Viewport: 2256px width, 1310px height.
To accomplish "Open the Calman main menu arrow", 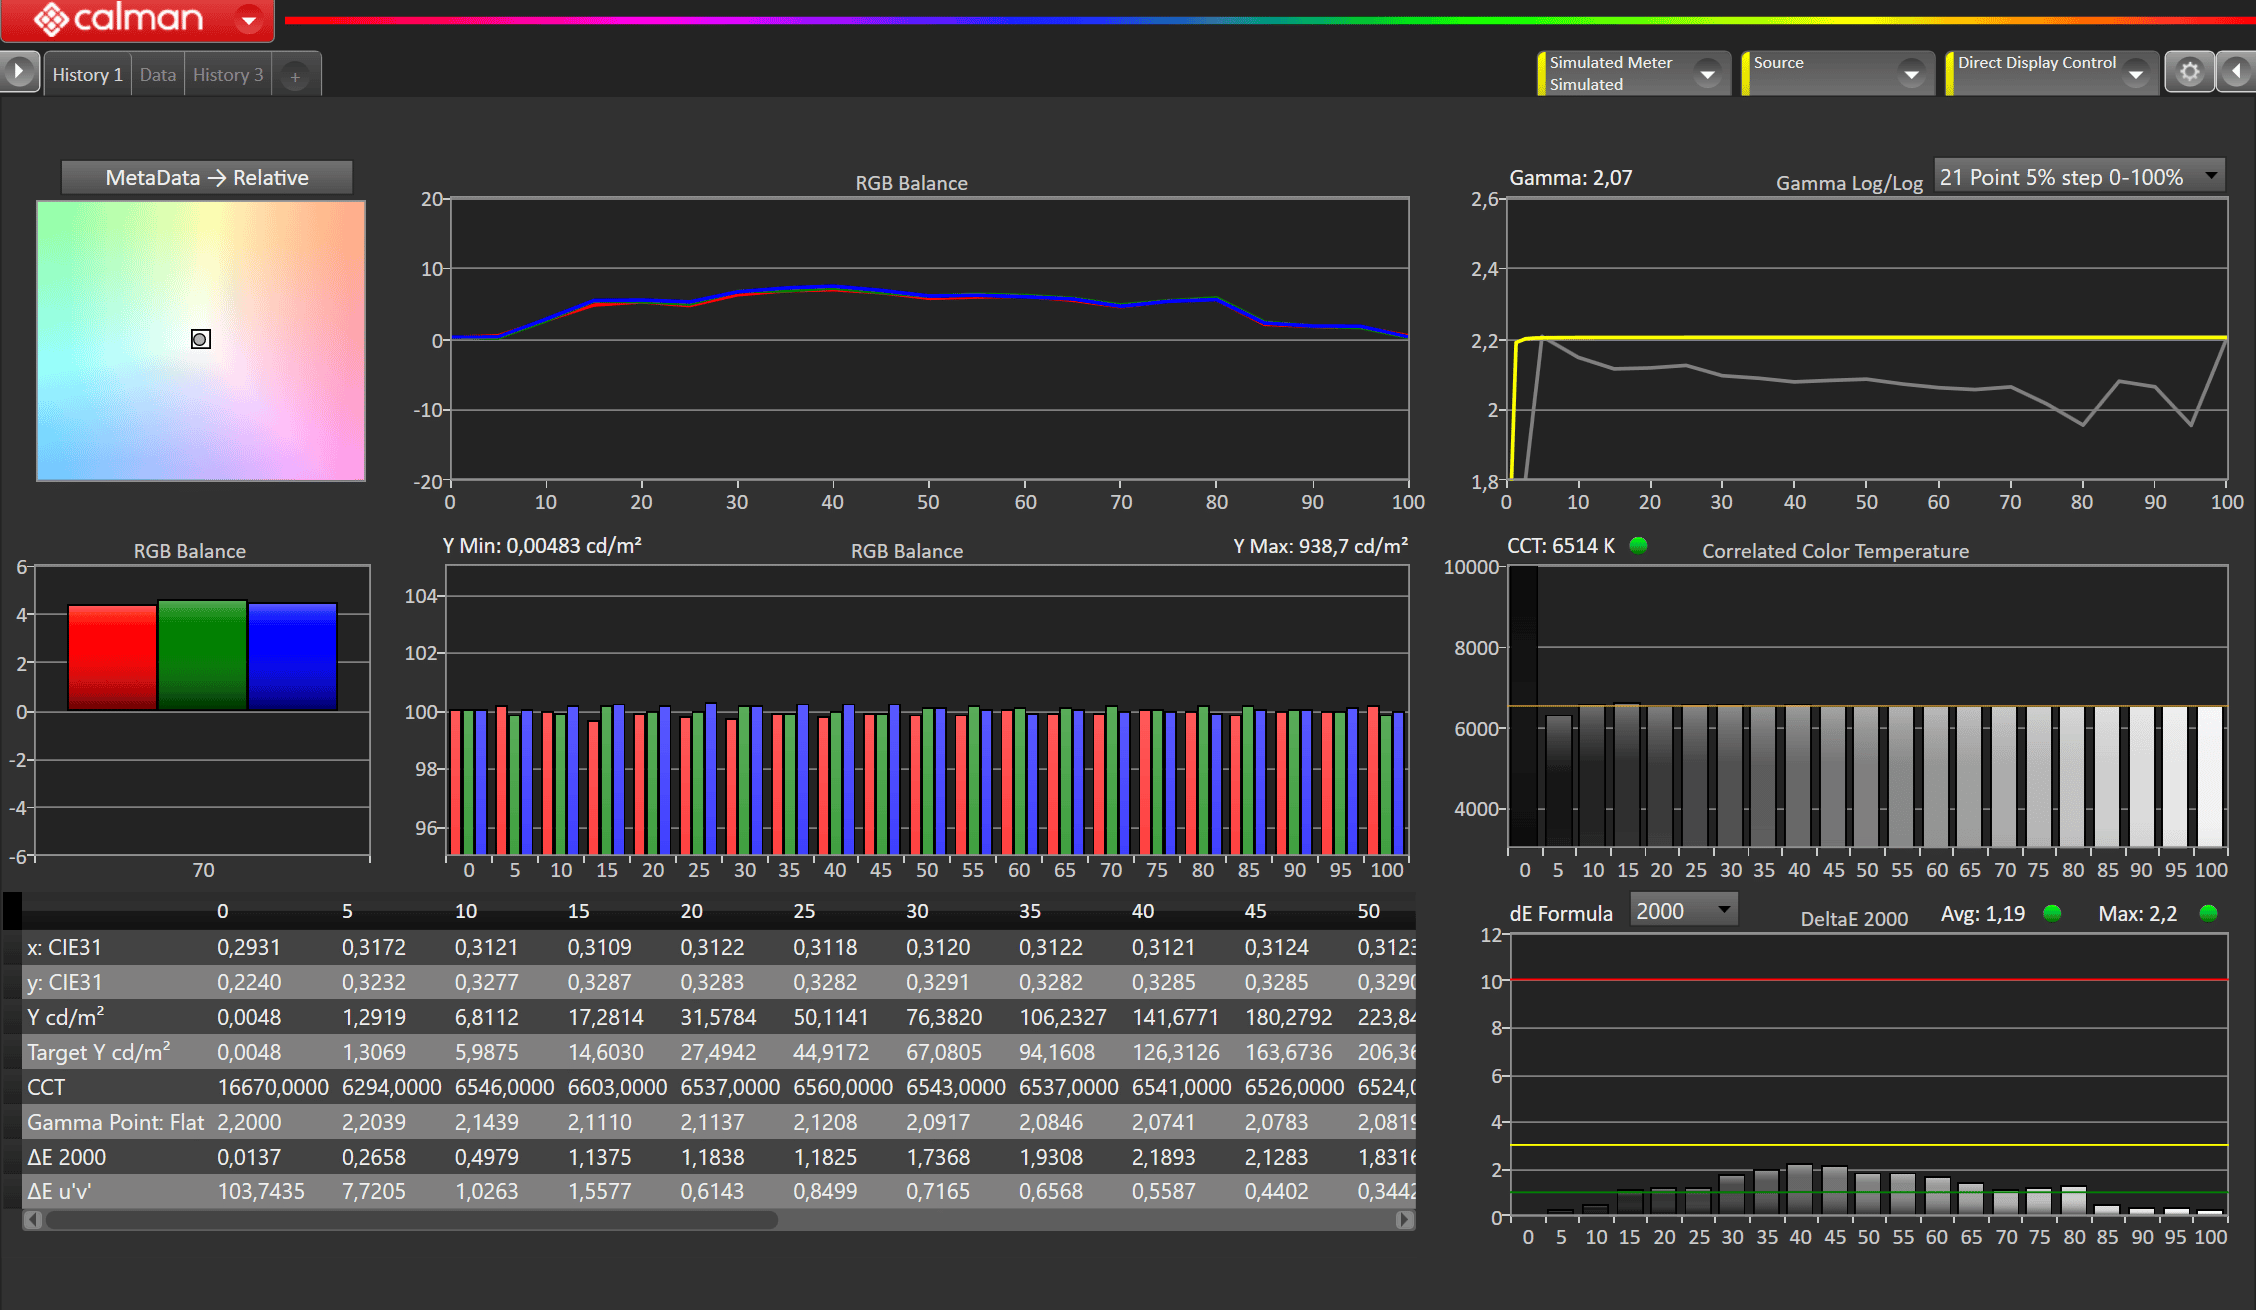I will (248, 19).
